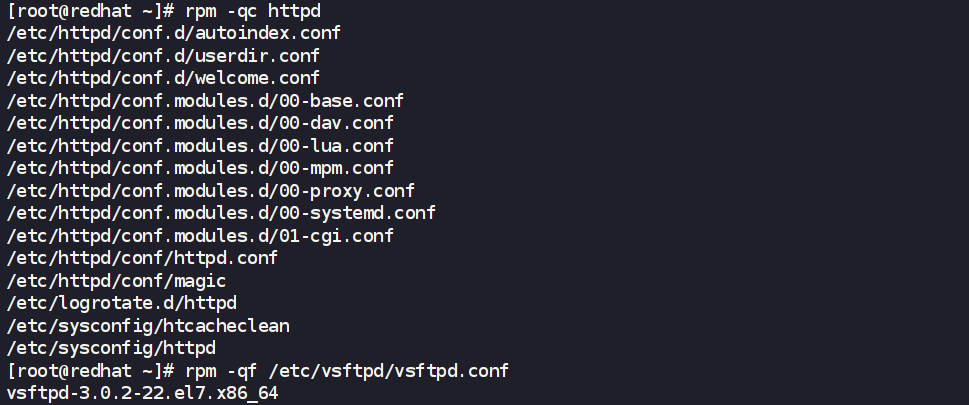The width and height of the screenshot is (969, 405).
Task: Select the /etc/sysconfig/httpd line
Action: (110, 348)
